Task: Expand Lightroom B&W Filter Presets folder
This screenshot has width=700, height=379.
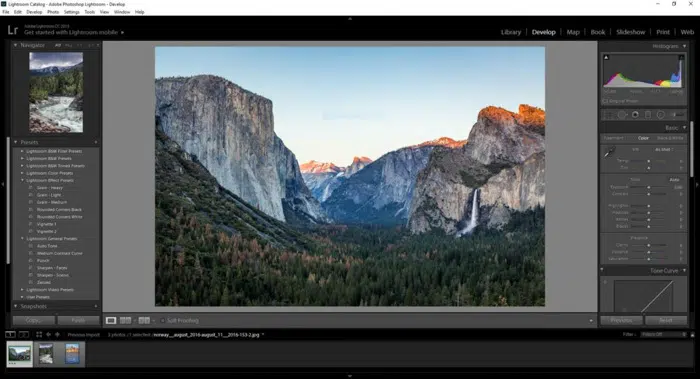Action: click(x=22, y=151)
